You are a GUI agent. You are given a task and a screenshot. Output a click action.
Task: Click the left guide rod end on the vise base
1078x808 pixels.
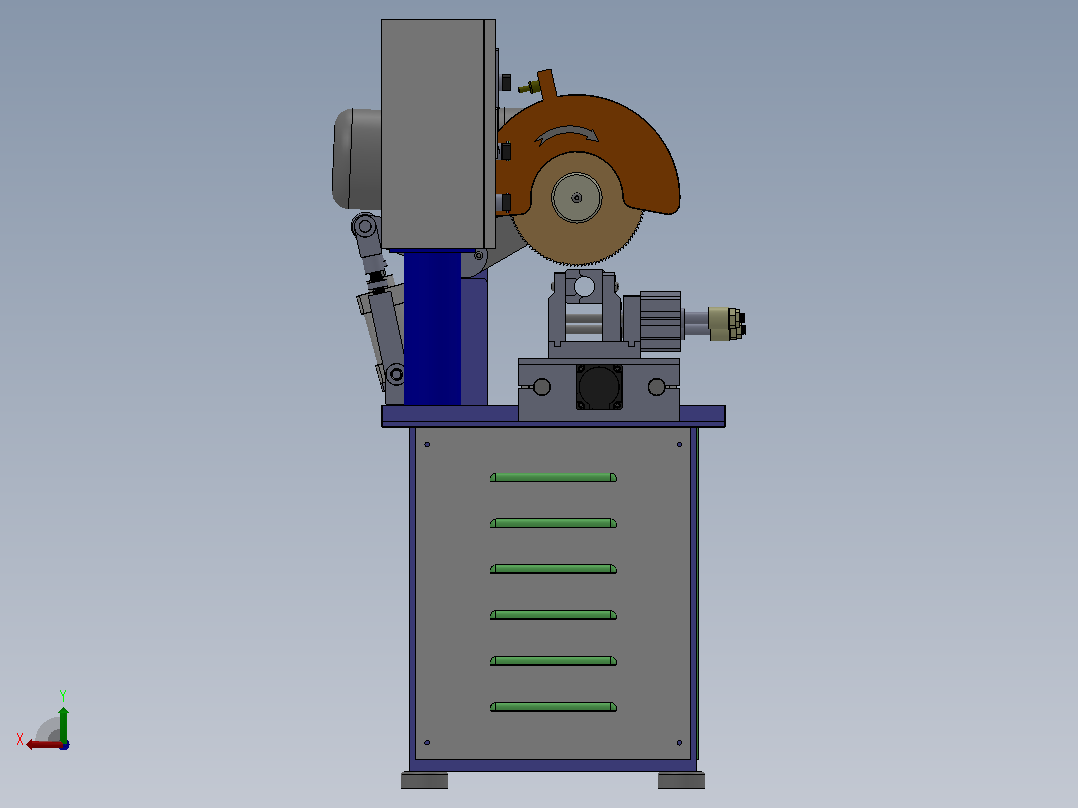pyautogui.click(x=542, y=387)
